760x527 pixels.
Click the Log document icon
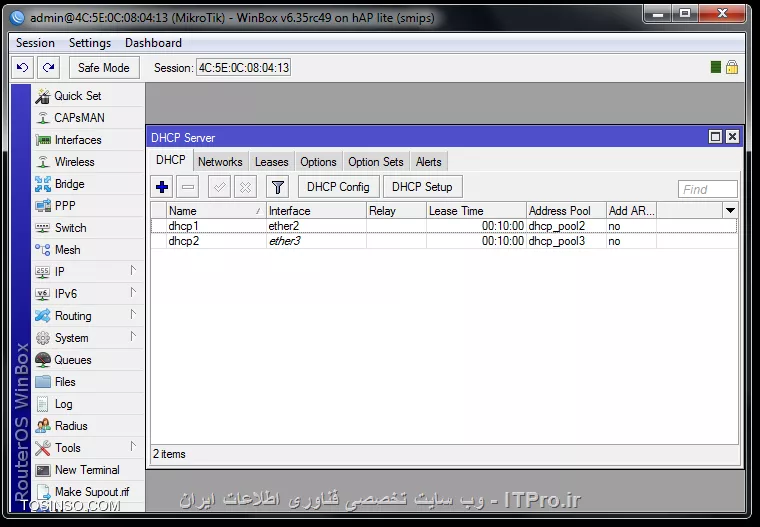(x=43, y=404)
